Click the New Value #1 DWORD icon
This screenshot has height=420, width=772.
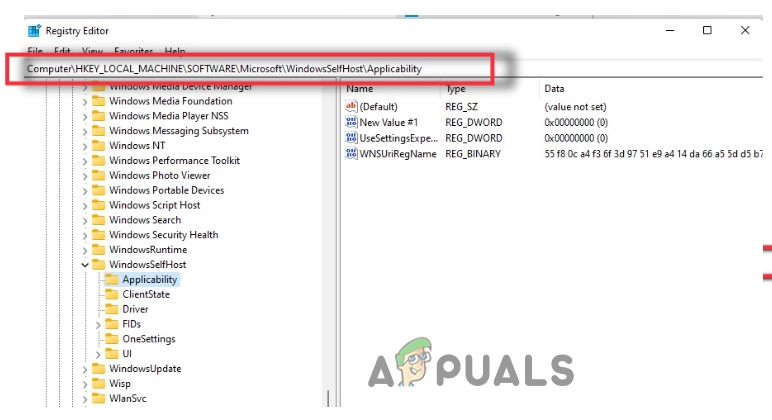351,122
